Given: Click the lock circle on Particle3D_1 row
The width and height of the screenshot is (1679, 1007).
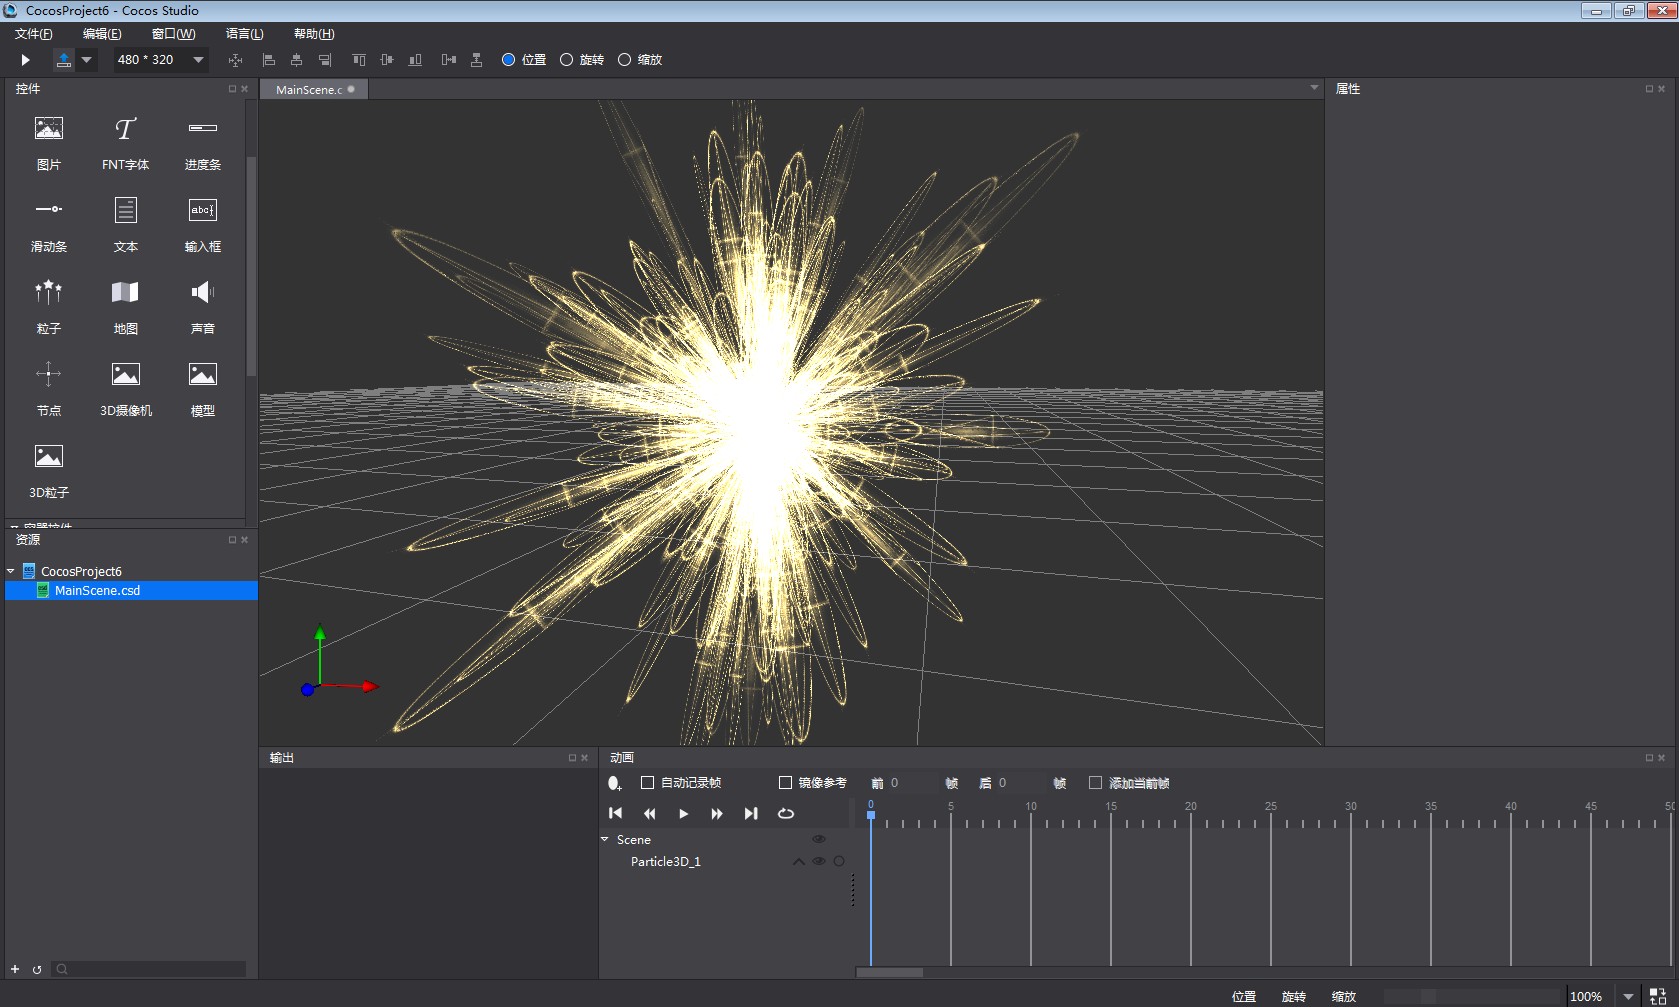Looking at the screenshot, I should coord(839,861).
